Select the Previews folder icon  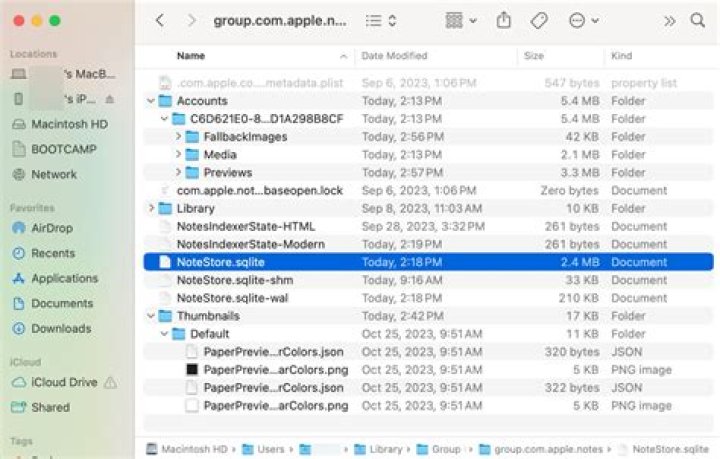pyautogui.click(x=192, y=172)
